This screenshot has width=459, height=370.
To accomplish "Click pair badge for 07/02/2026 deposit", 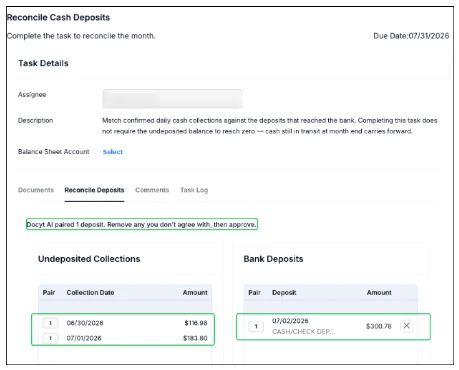I will 256,326.
